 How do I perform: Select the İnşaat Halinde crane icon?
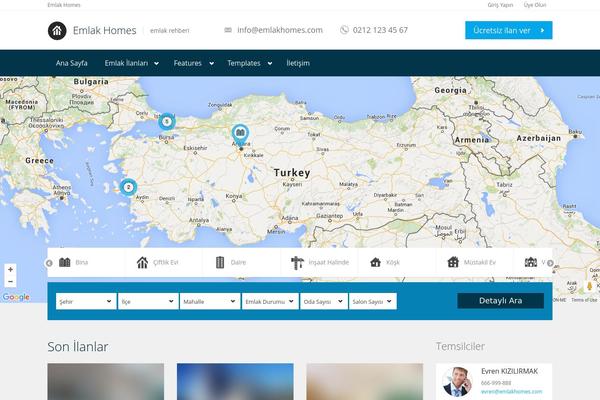(x=297, y=263)
